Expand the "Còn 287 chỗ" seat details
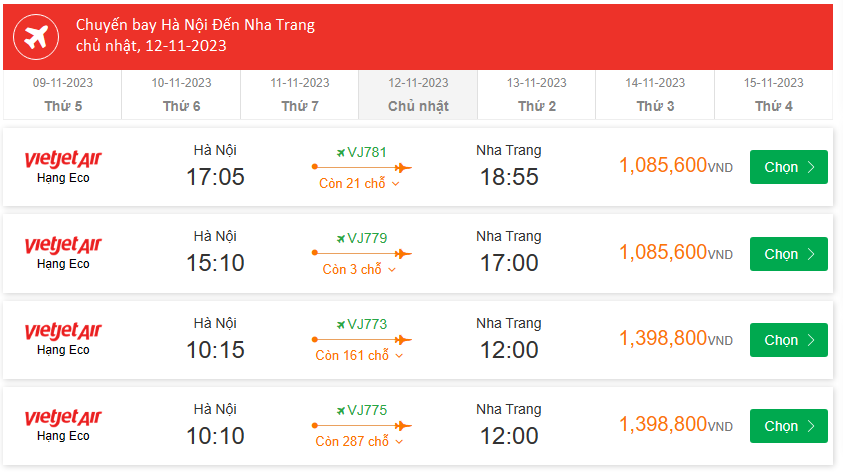 (x=360, y=442)
